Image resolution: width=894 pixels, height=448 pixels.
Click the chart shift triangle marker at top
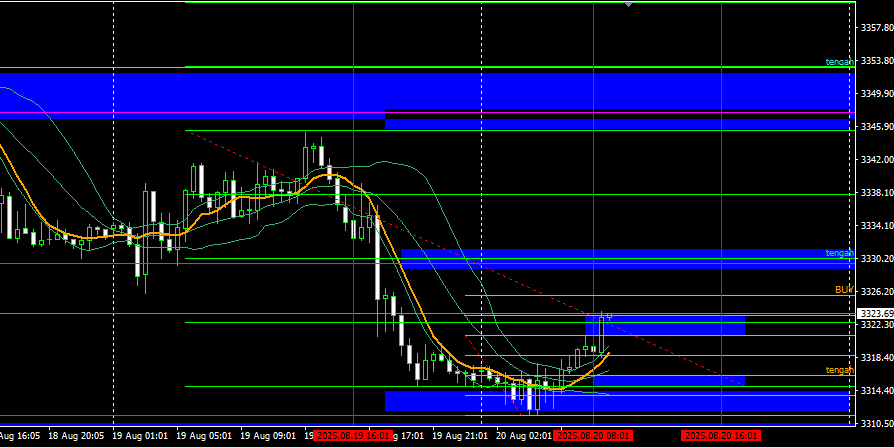point(628,5)
